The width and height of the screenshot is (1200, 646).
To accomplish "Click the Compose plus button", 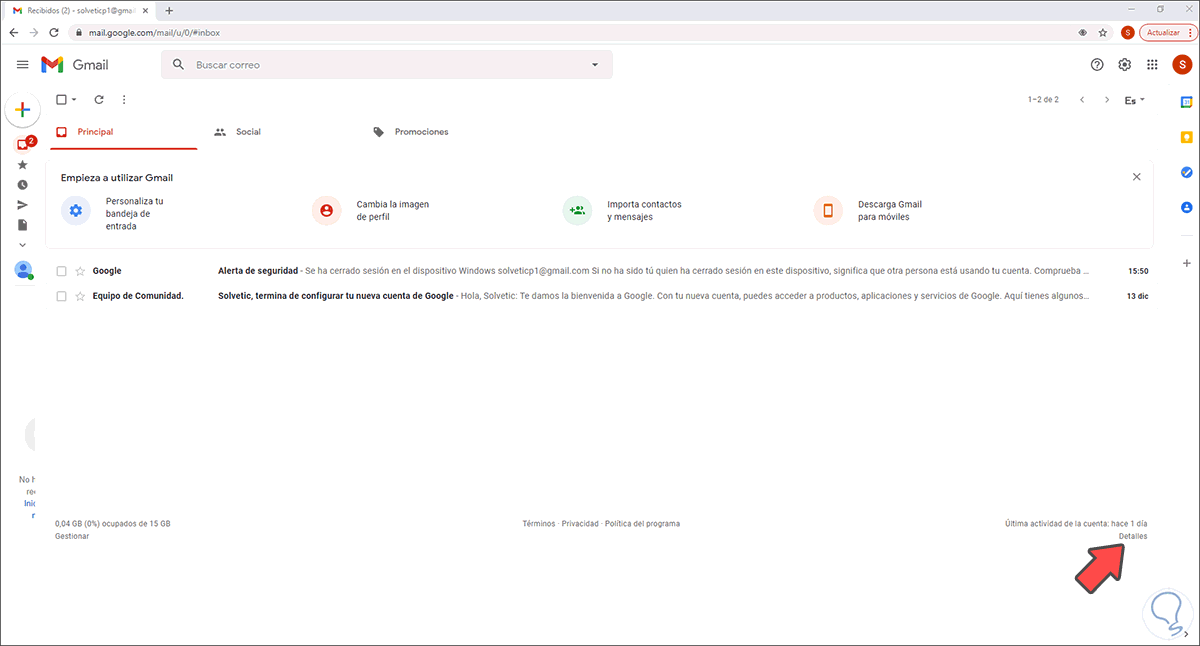I will click(22, 110).
